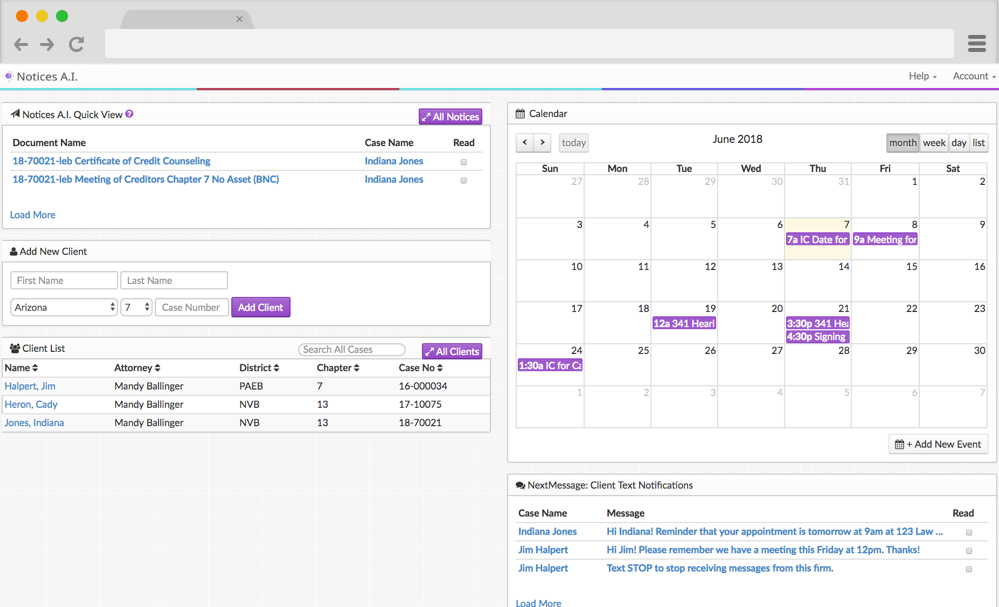The height and width of the screenshot is (607, 999).
Task: Open the 7a IC Date event
Action: point(817,239)
